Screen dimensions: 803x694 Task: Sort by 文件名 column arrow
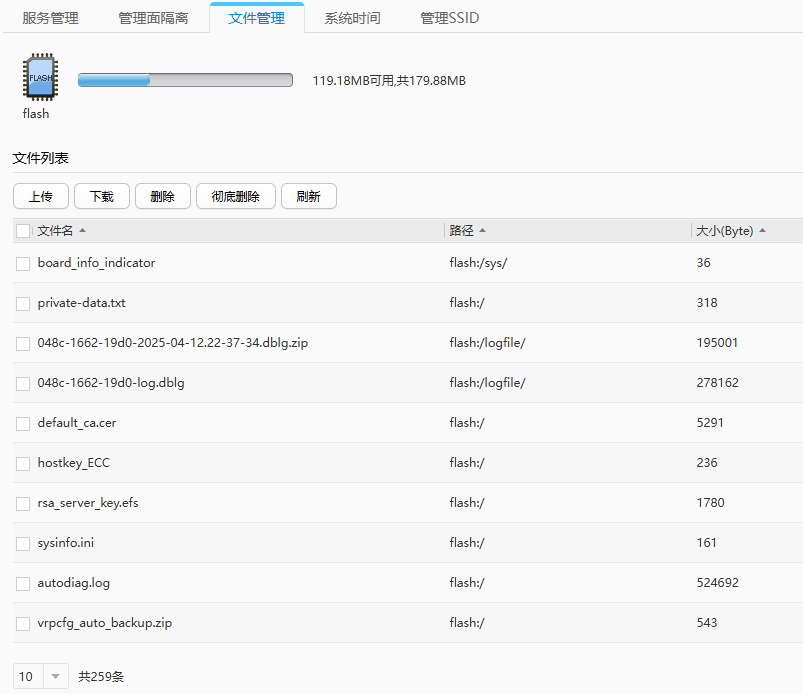[82, 231]
